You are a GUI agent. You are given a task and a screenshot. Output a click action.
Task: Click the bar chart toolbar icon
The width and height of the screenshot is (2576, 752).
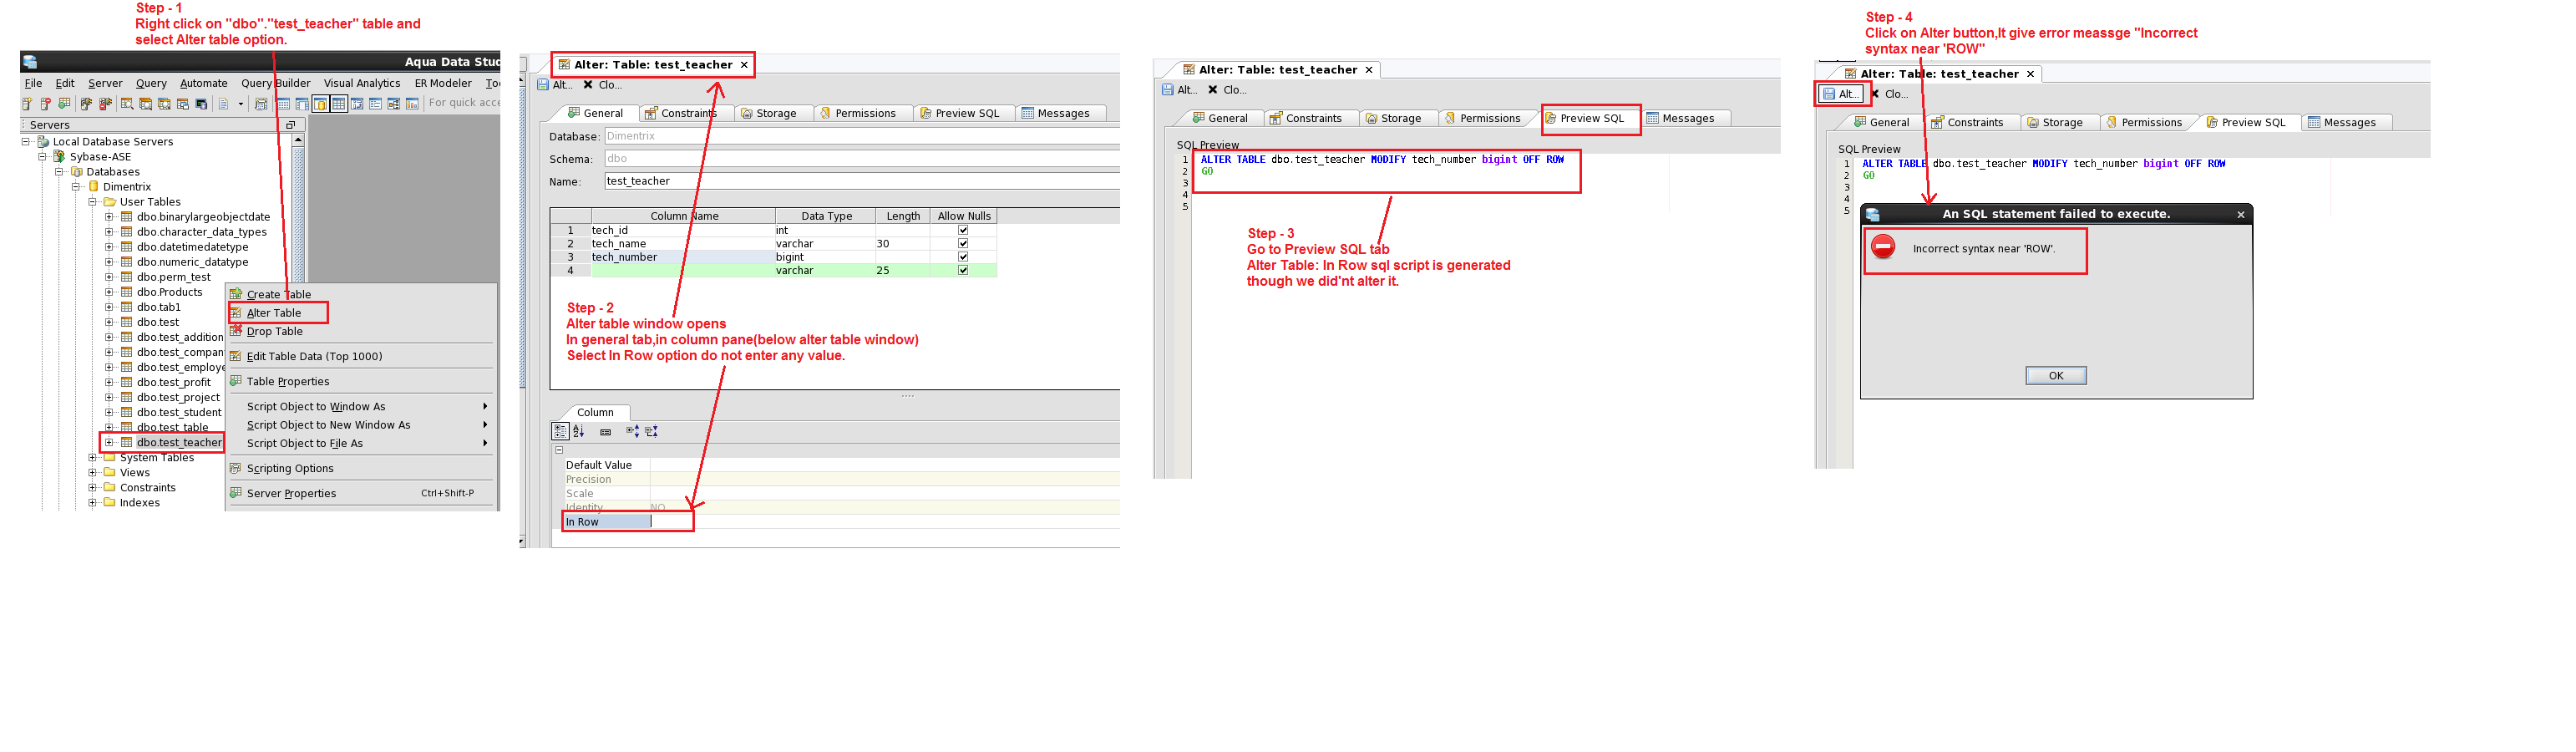tap(412, 104)
